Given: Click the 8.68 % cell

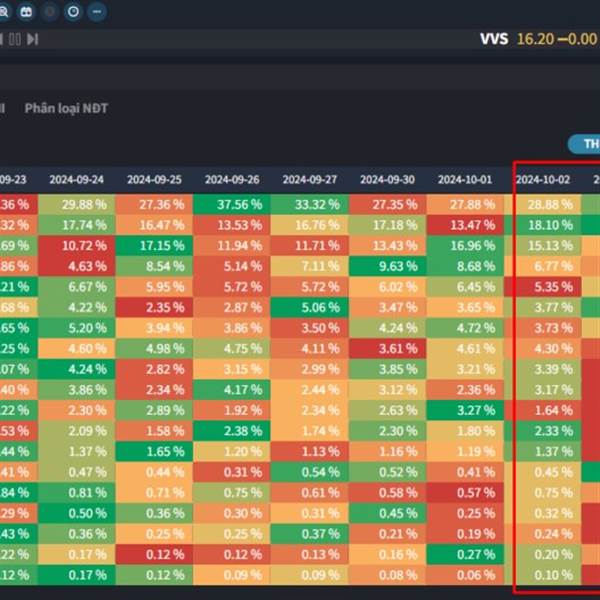Looking at the screenshot, I should coord(465,266).
